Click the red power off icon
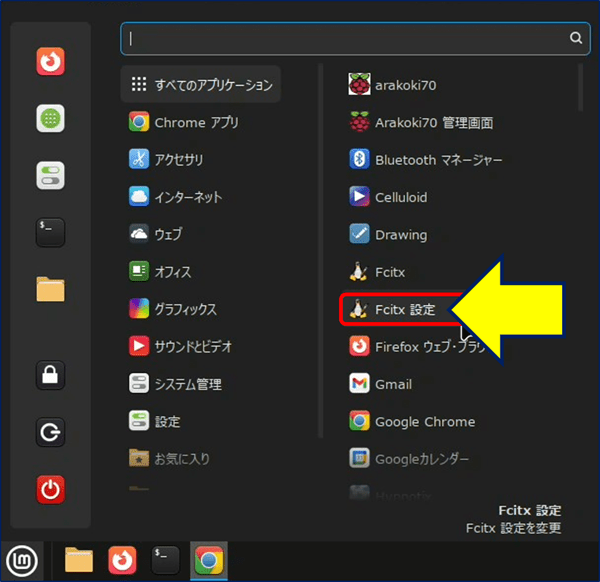The height and width of the screenshot is (582, 600). pos(51,489)
